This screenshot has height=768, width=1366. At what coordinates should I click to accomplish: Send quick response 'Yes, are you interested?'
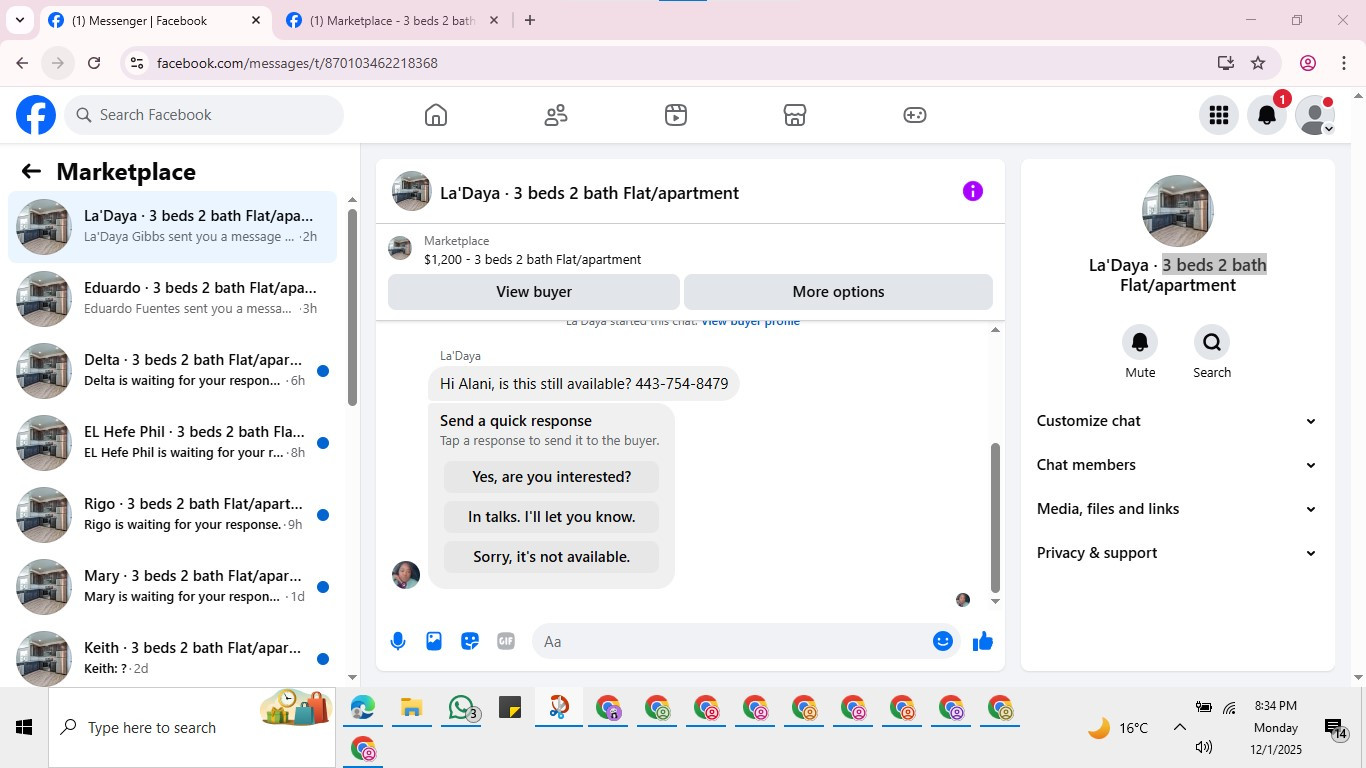coord(551,477)
